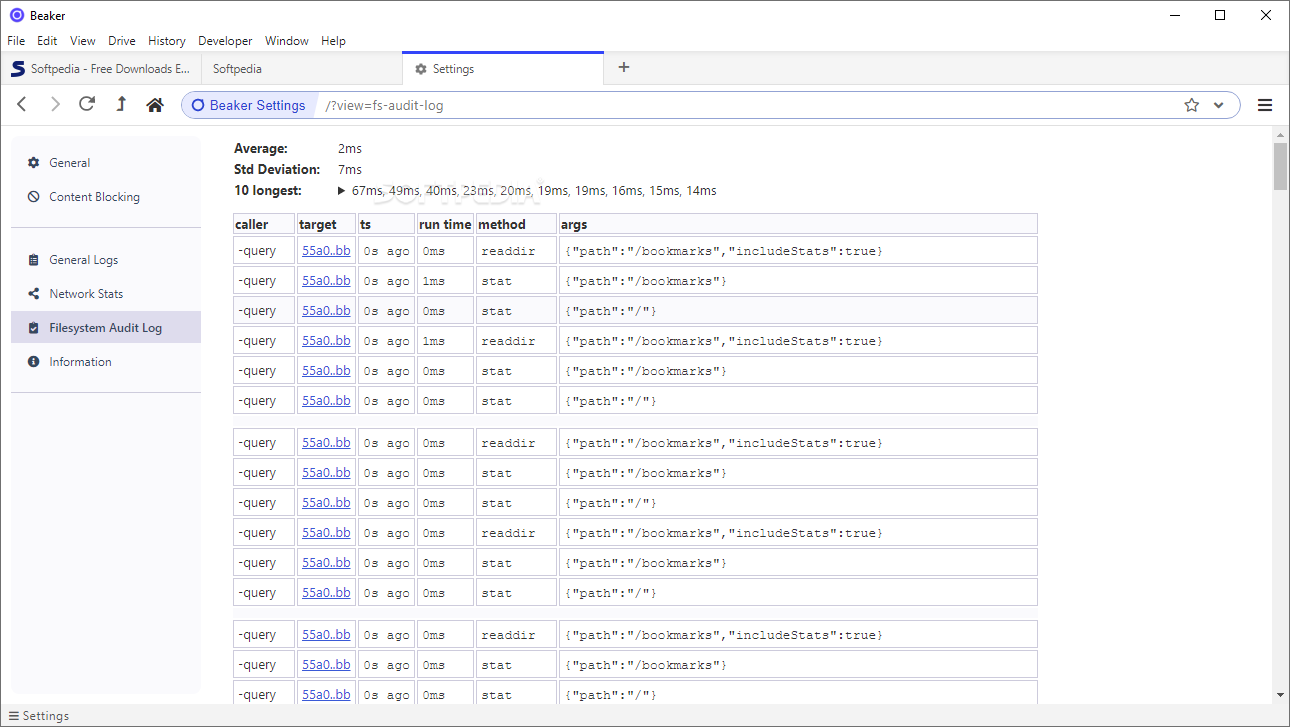Open the Developer menu
Image resolution: width=1290 pixels, height=727 pixels.
point(225,41)
